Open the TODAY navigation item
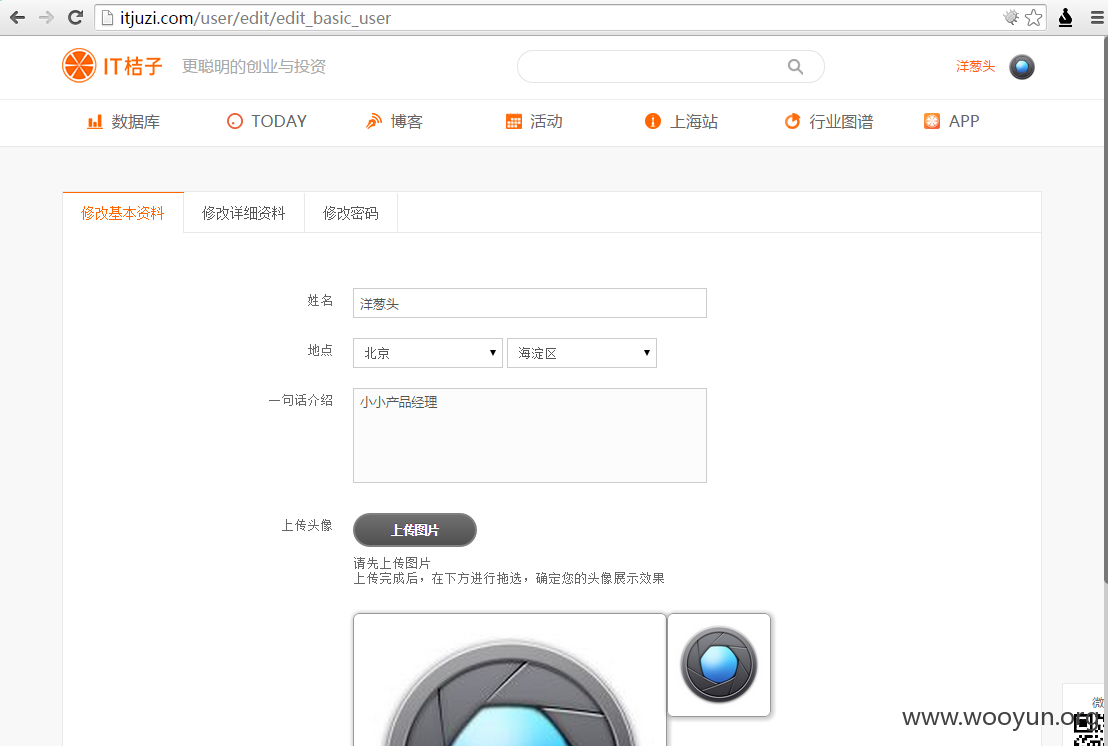The image size is (1108, 746). (x=266, y=122)
